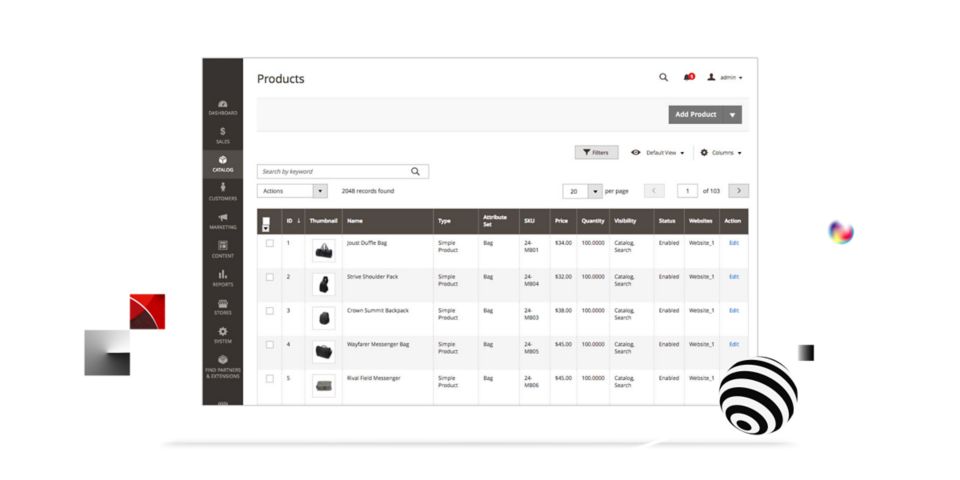Image resolution: width=960 pixels, height=480 pixels.
Task: Select the Wayfarer Messenger Bag checkbox
Action: click(x=269, y=345)
